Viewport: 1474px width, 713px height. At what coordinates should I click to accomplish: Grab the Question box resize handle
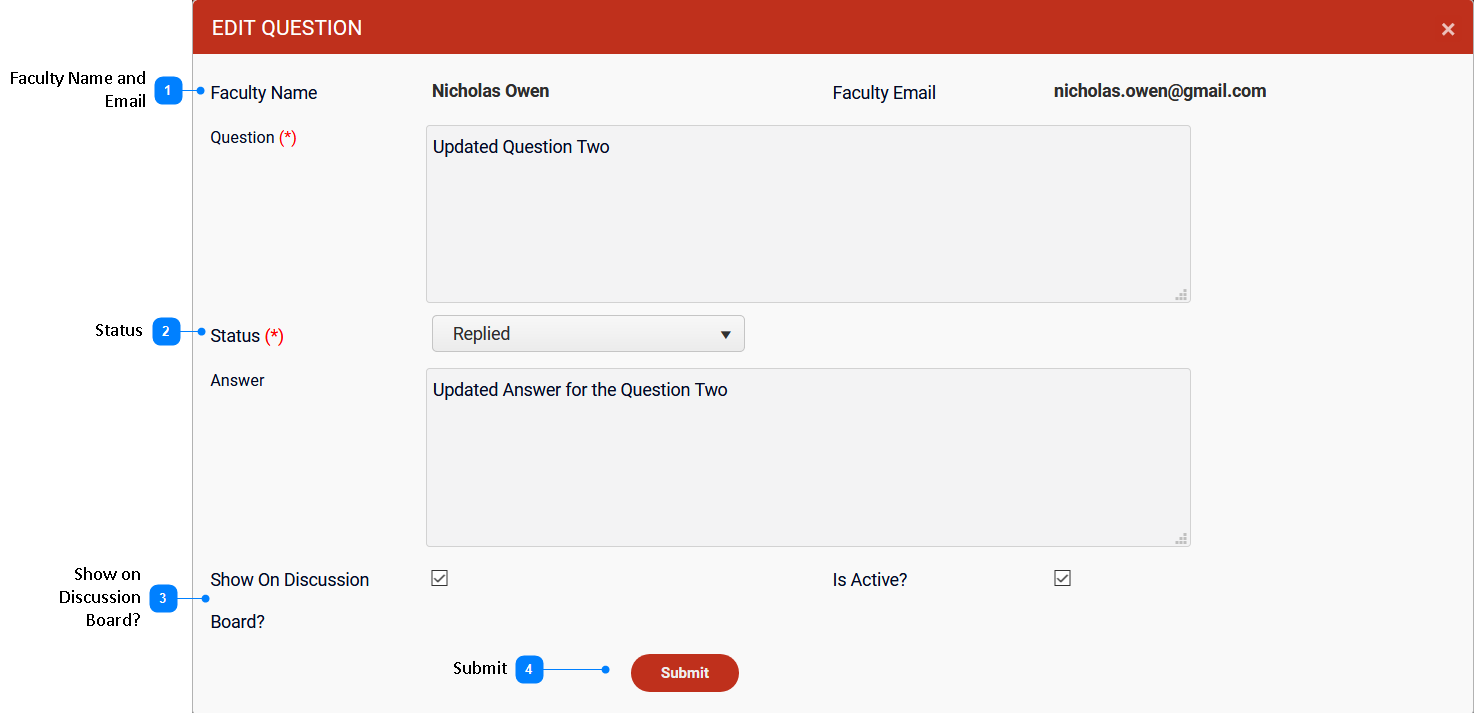click(x=1181, y=294)
